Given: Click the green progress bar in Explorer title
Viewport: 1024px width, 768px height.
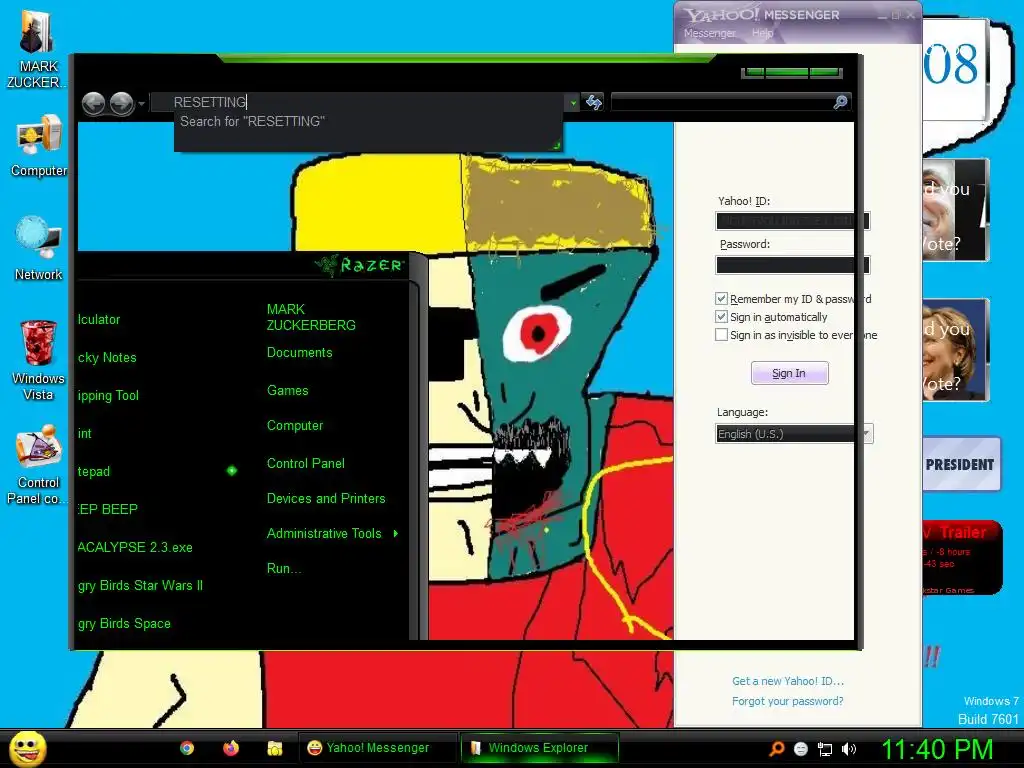Looking at the screenshot, I should coord(792,72).
